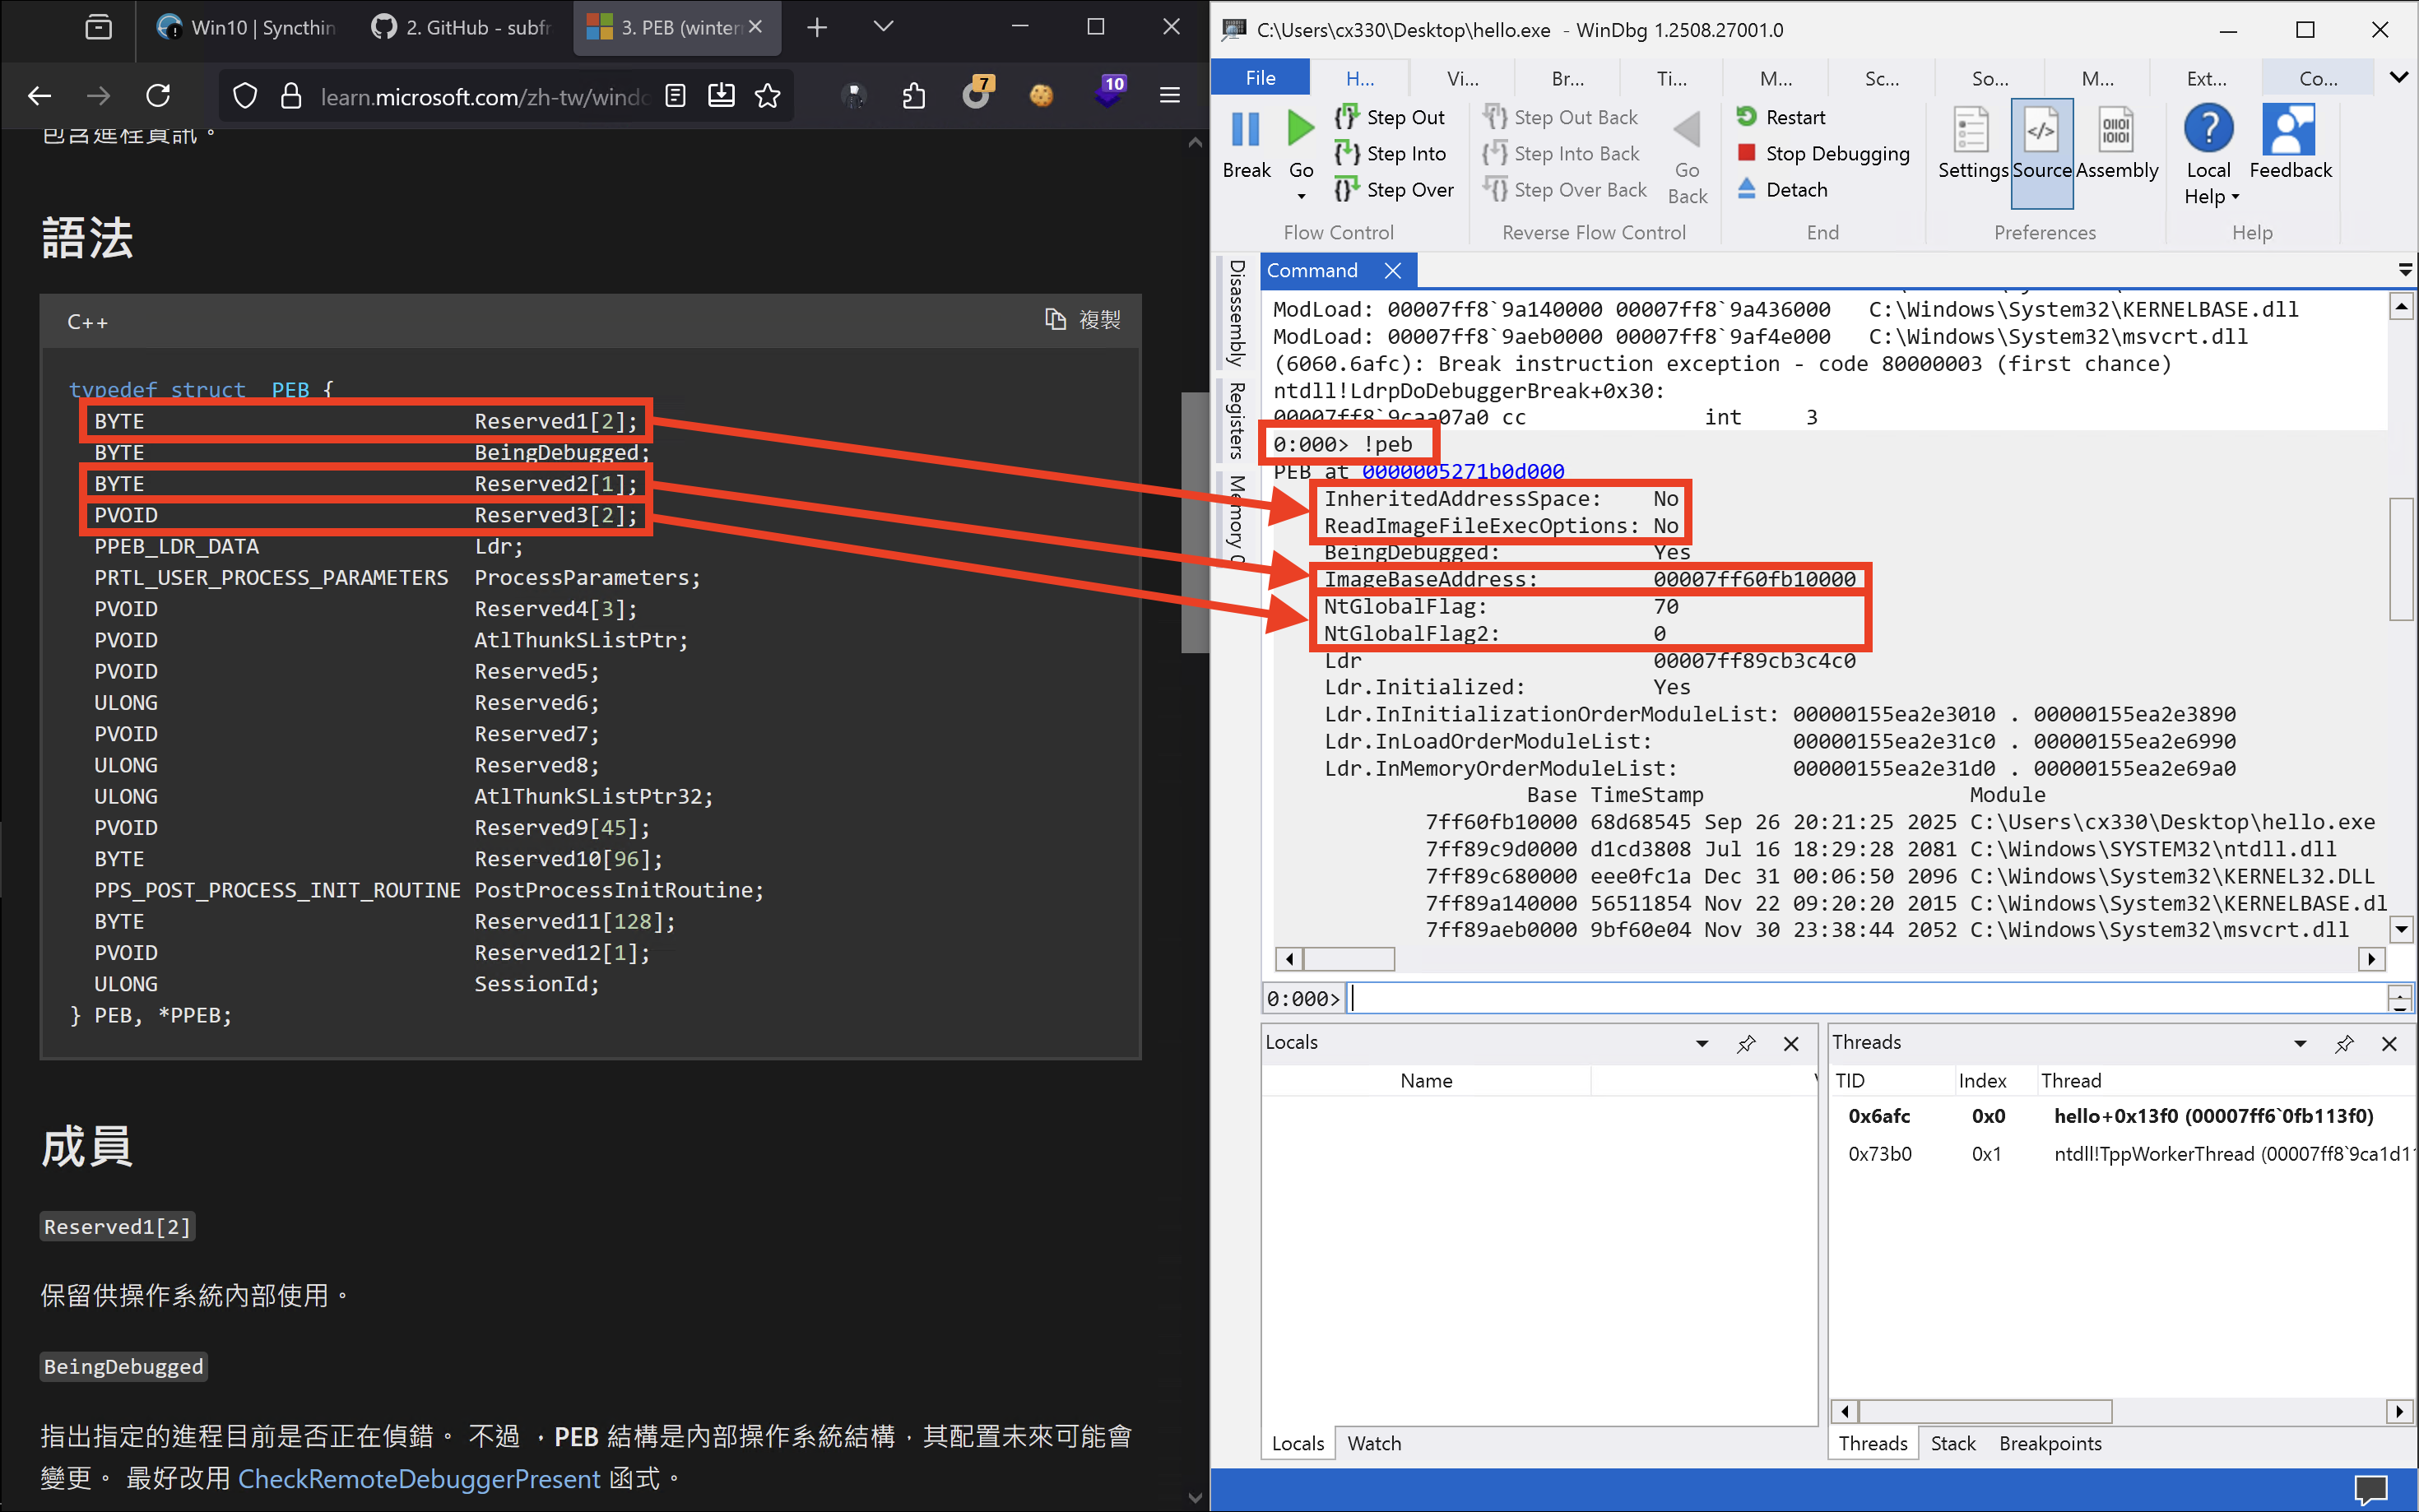Select thread 0x73b0 row
Viewport: 2419px width, 1512px height.
pyautogui.click(x=2123, y=1154)
